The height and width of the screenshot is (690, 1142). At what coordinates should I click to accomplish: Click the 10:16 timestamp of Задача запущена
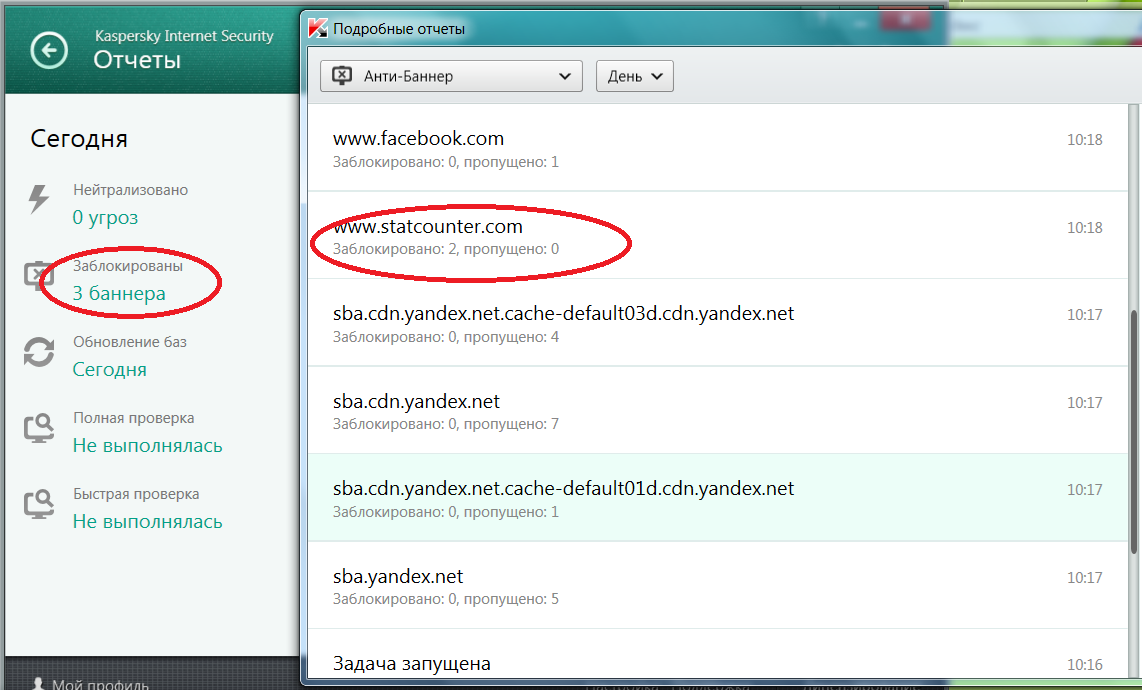point(1084,664)
